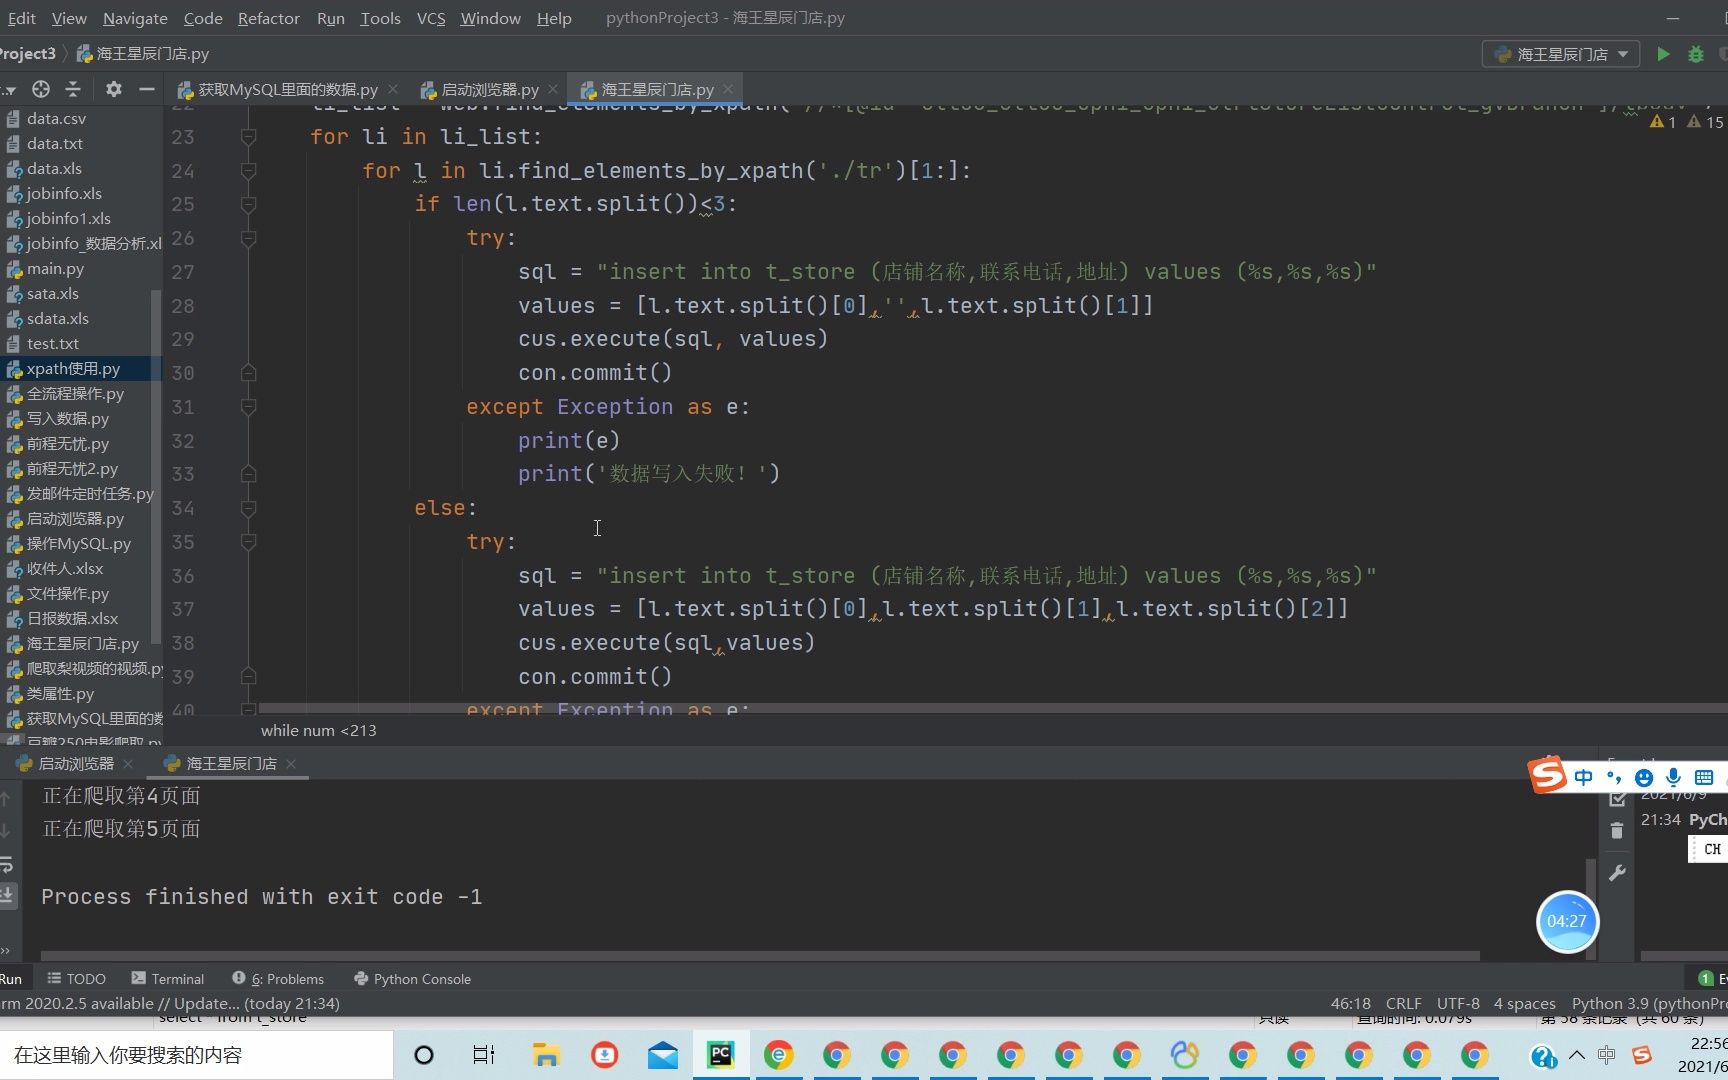Click the UTF-8 encoding in status bar
This screenshot has height=1080, width=1728.
tap(1458, 1003)
